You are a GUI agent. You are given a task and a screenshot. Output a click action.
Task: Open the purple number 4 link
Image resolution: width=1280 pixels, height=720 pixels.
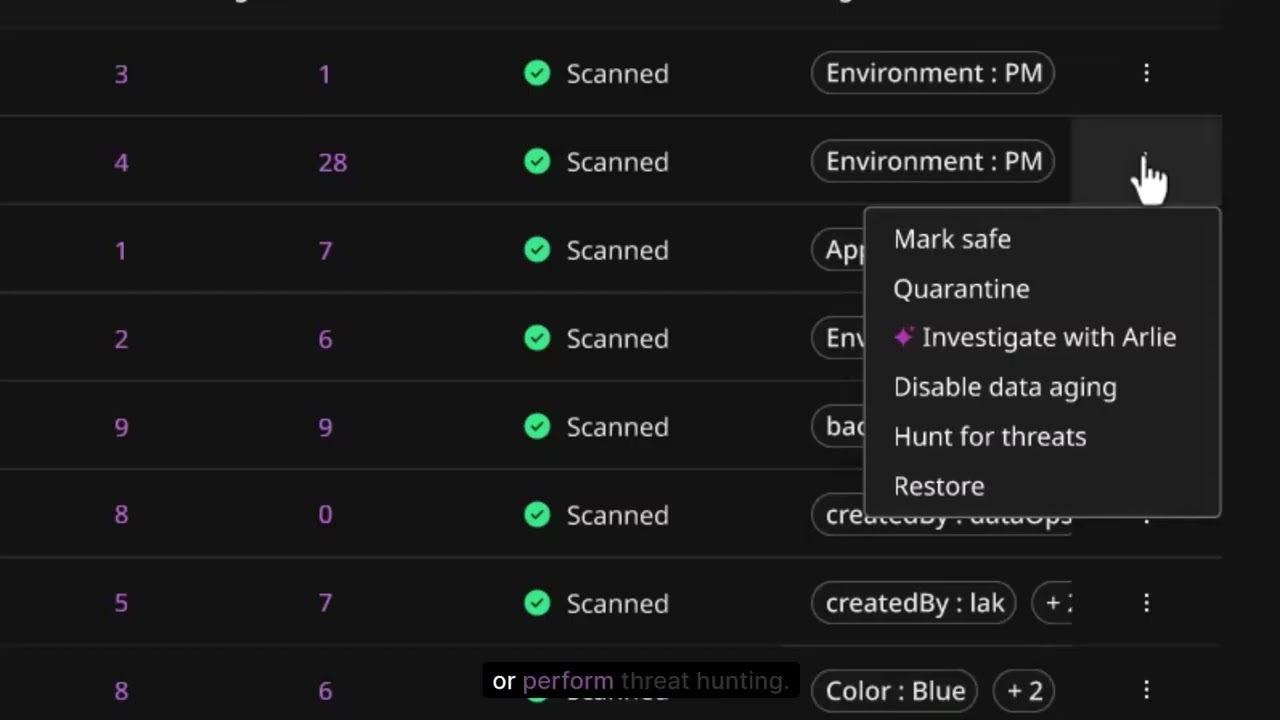point(121,162)
